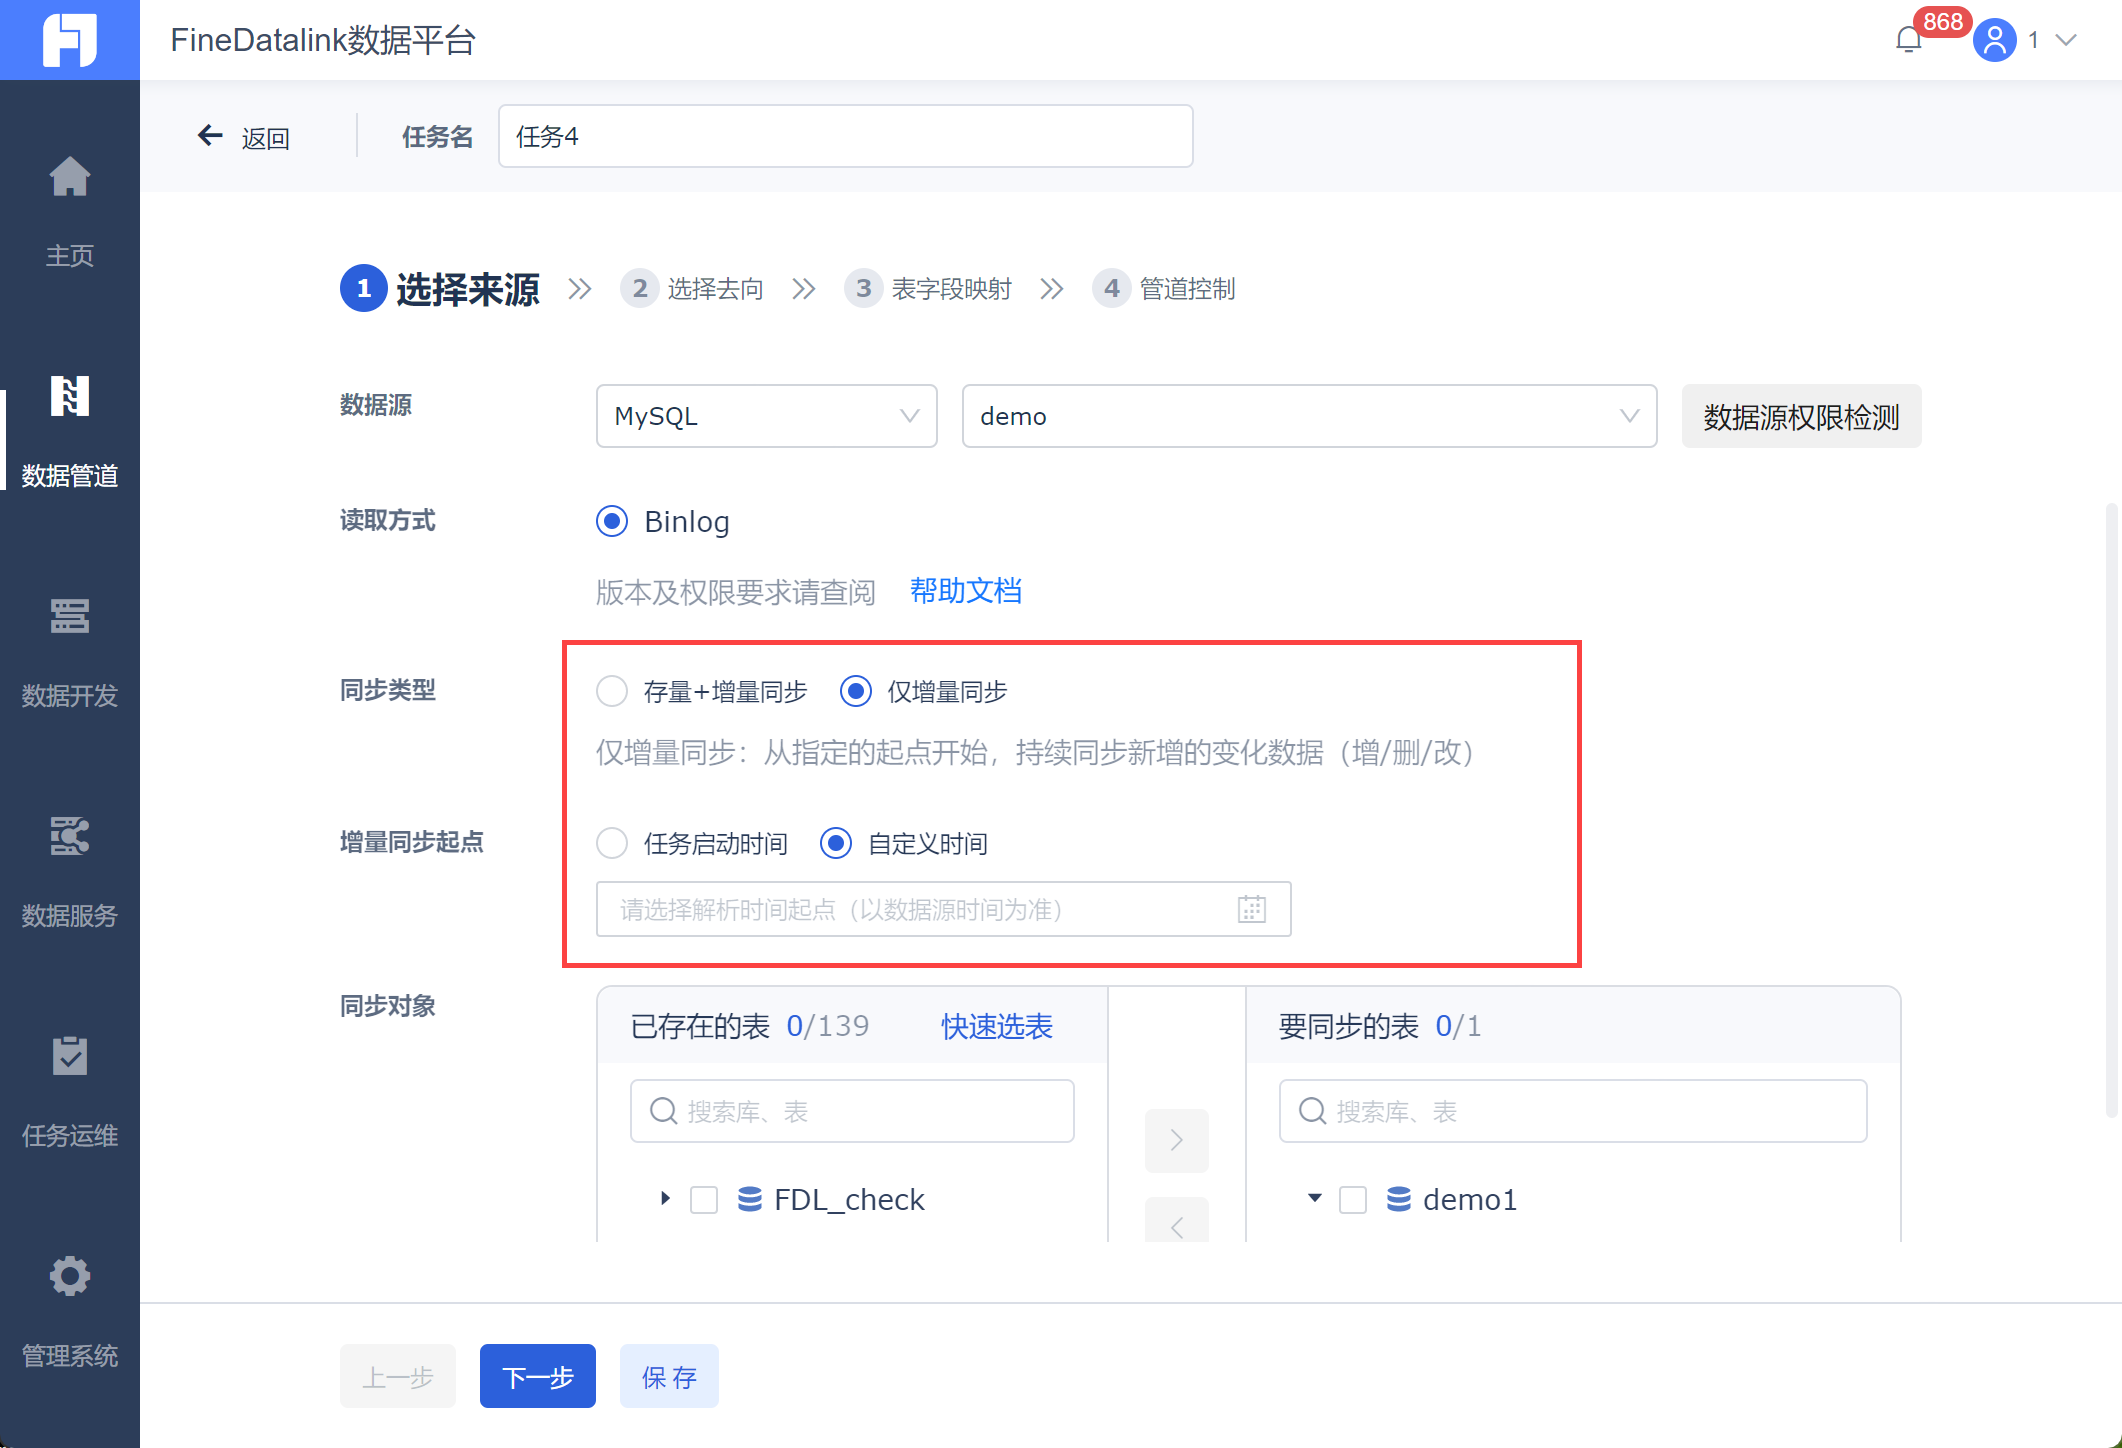
Task: Open the demo connection dropdown
Action: (x=1308, y=416)
